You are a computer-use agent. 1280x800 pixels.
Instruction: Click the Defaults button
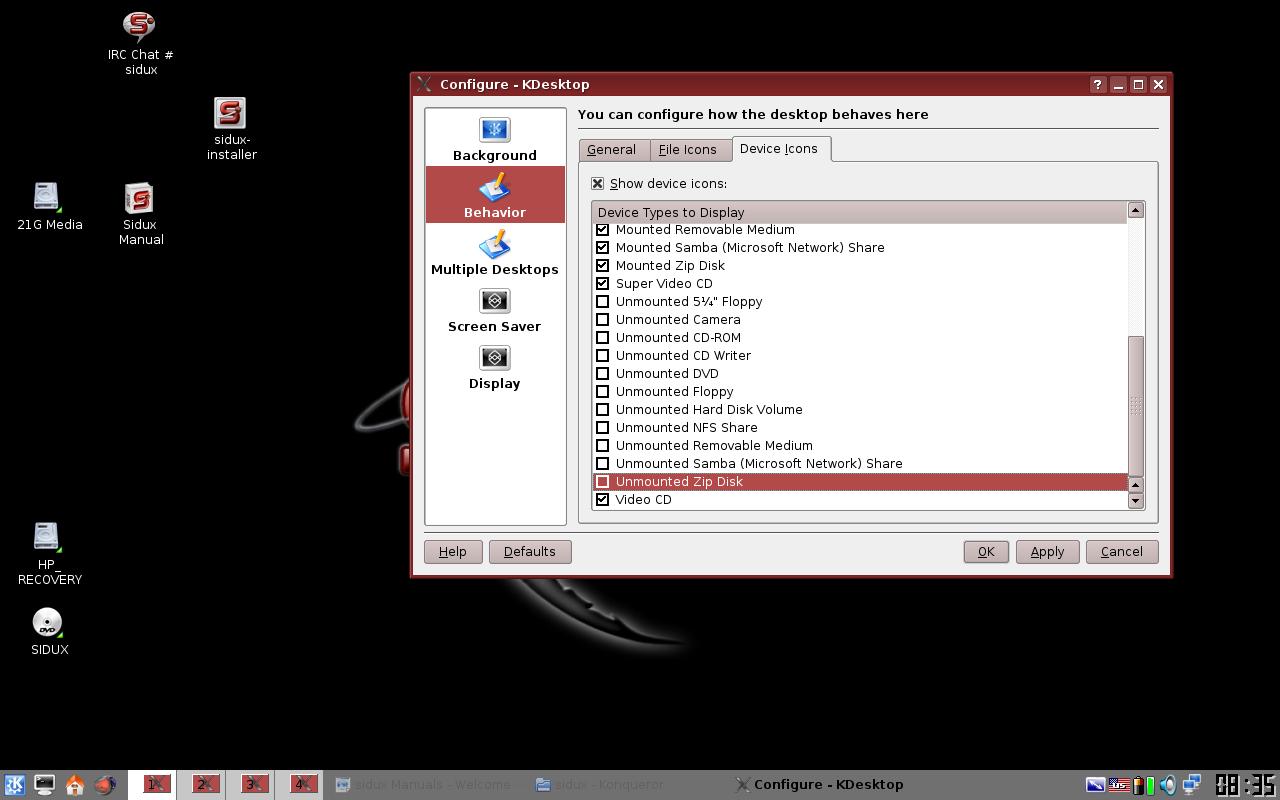pos(530,552)
